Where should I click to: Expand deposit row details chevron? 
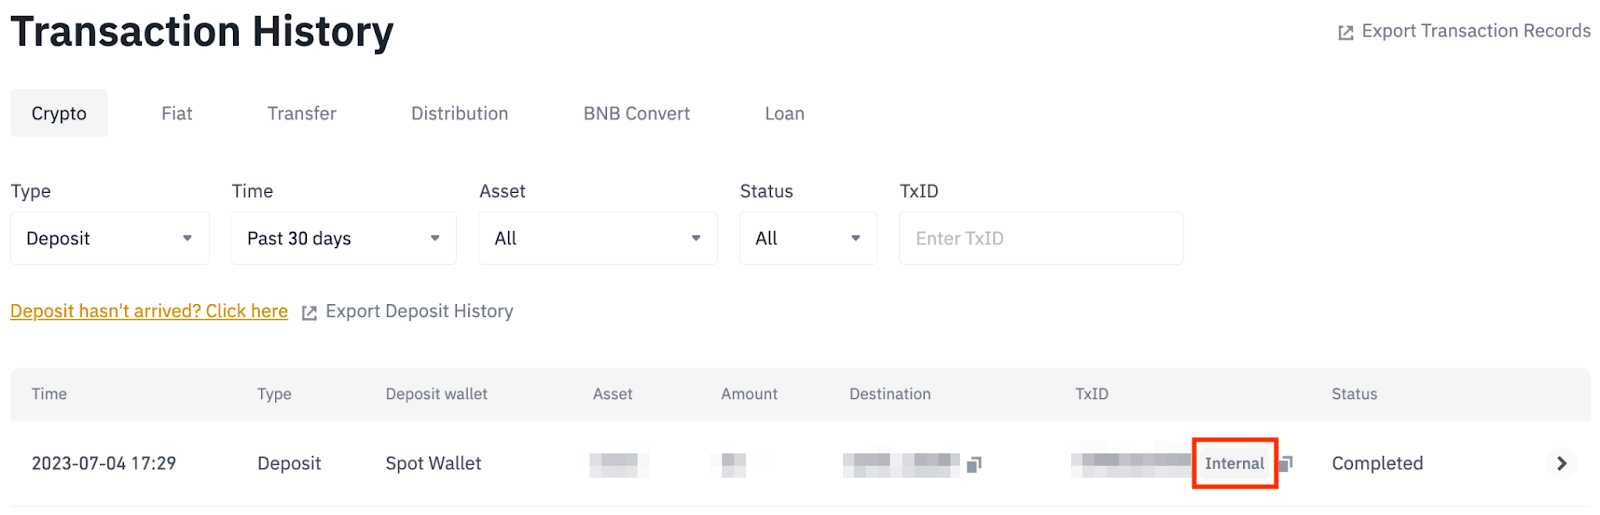coord(1561,463)
